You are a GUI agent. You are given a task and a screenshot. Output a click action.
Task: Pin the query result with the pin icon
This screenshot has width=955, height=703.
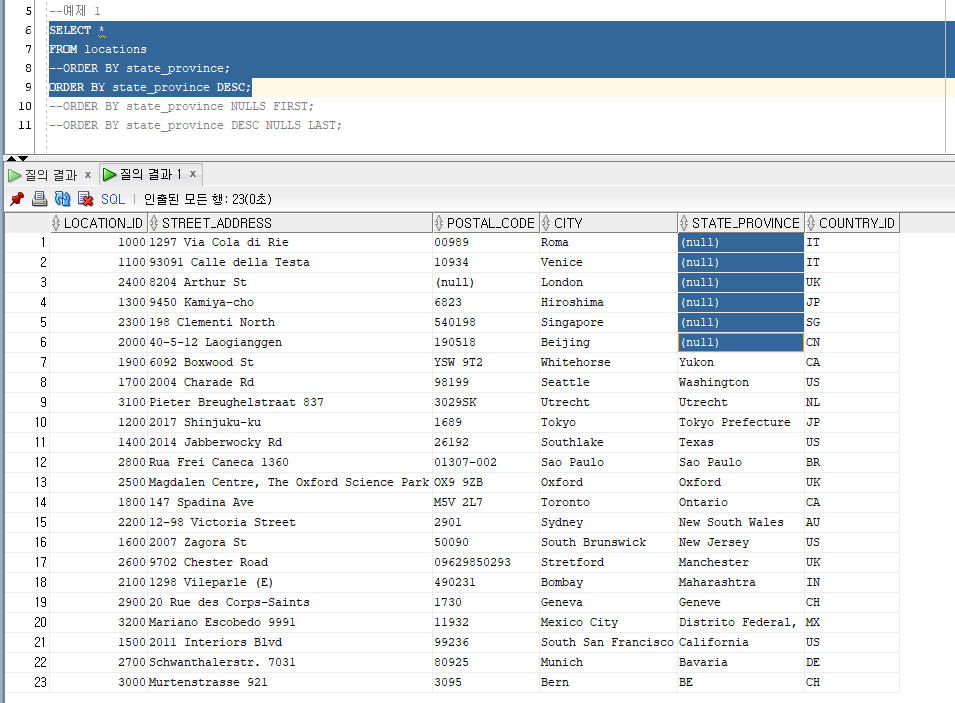point(17,199)
